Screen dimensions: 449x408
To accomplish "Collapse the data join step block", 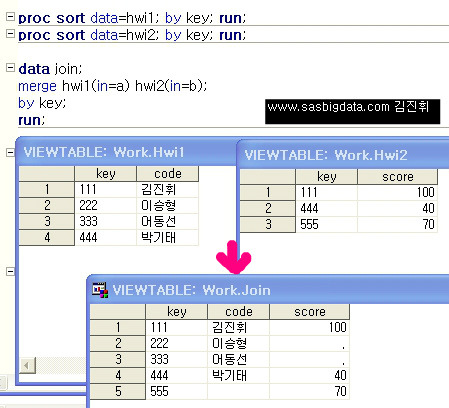I will tap(11, 68).
